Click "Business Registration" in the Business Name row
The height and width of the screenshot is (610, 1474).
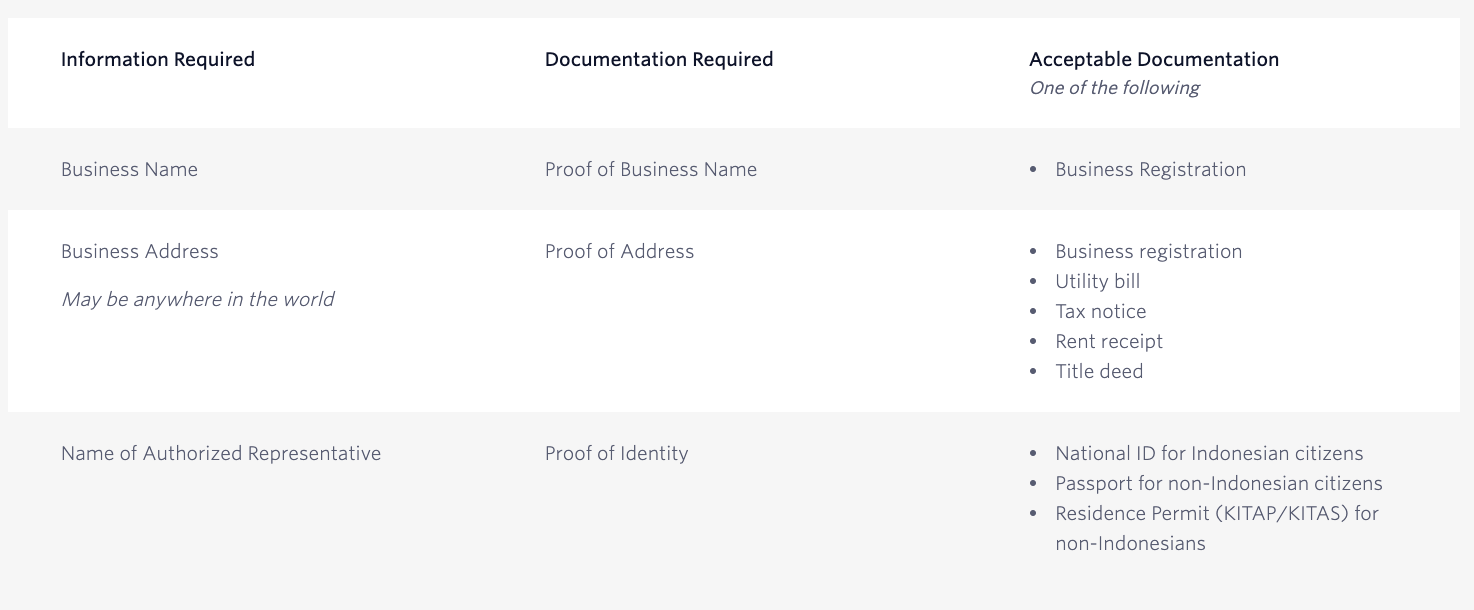coord(1150,170)
